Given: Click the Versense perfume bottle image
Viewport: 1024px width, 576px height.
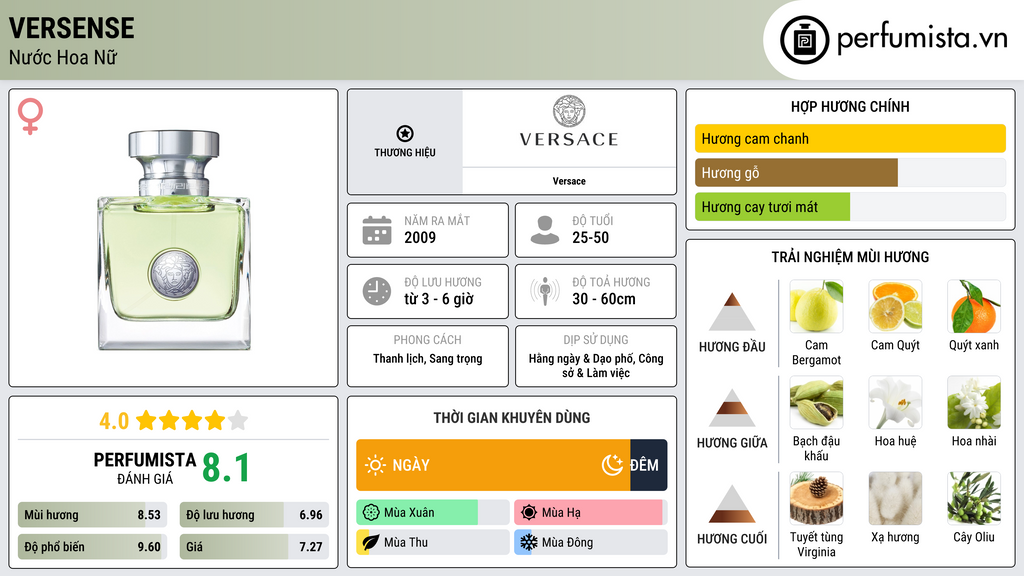Looking at the screenshot, I should tap(174, 238).
